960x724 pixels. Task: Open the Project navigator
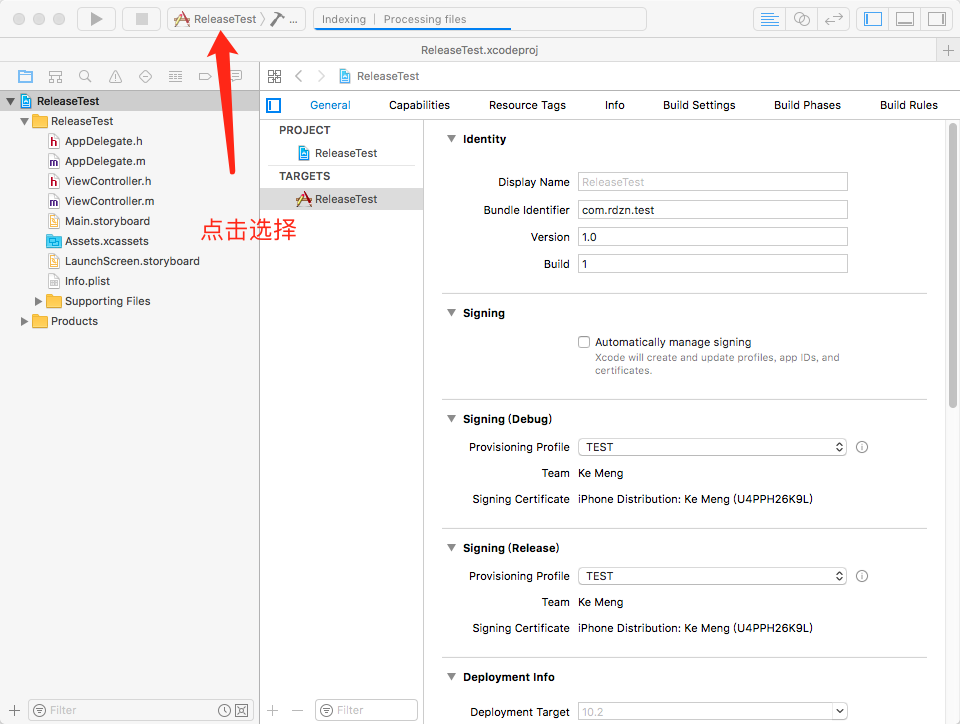[25, 77]
